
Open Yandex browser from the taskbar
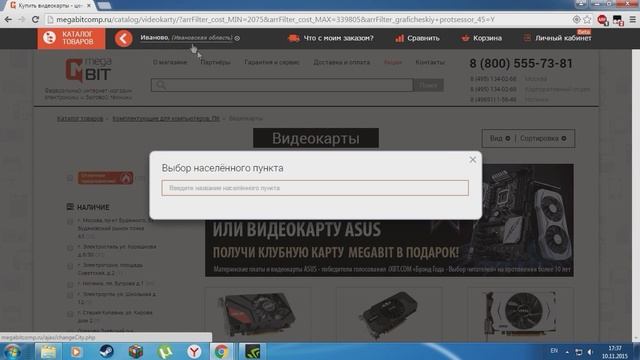(194, 351)
